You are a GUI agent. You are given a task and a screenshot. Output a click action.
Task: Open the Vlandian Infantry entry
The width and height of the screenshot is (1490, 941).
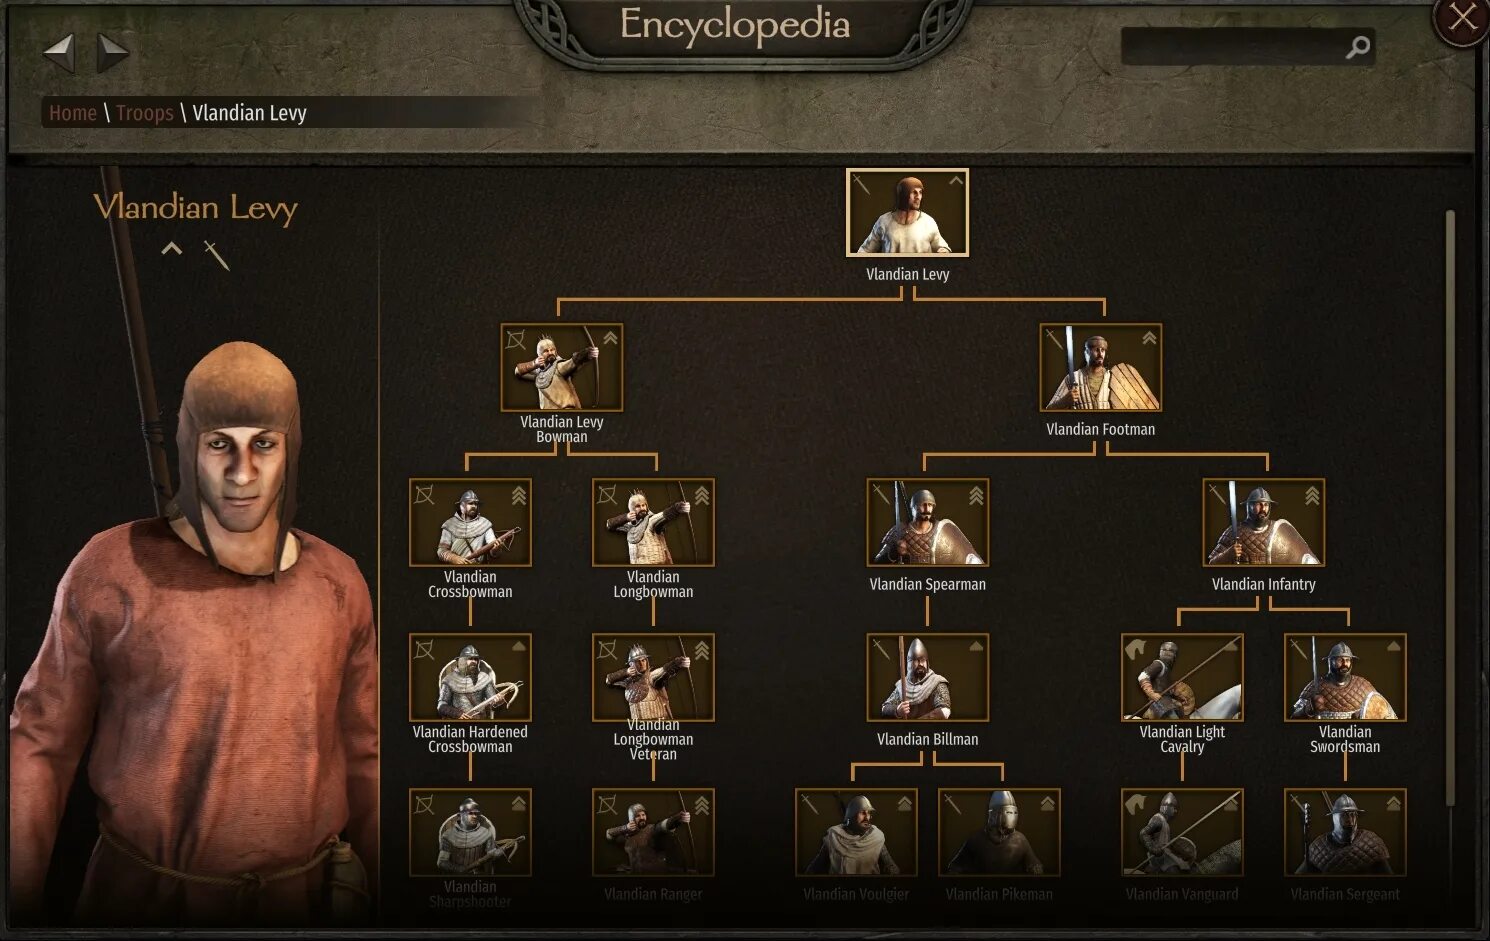1263,522
